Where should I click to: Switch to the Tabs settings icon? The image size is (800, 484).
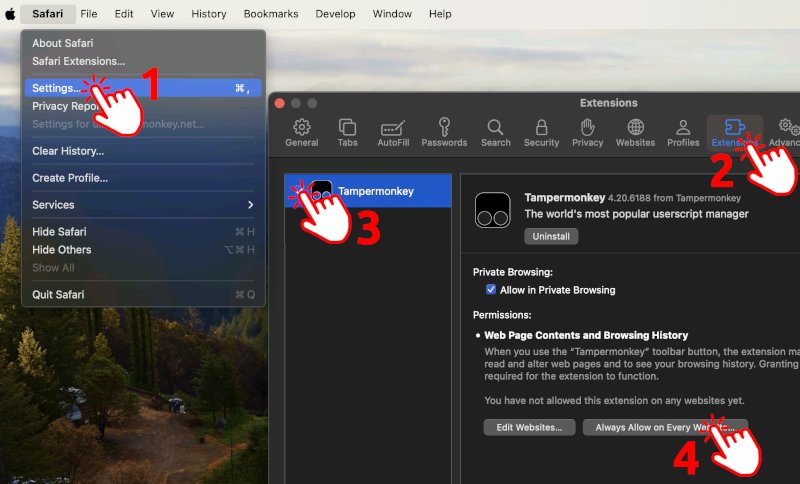point(347,132)
